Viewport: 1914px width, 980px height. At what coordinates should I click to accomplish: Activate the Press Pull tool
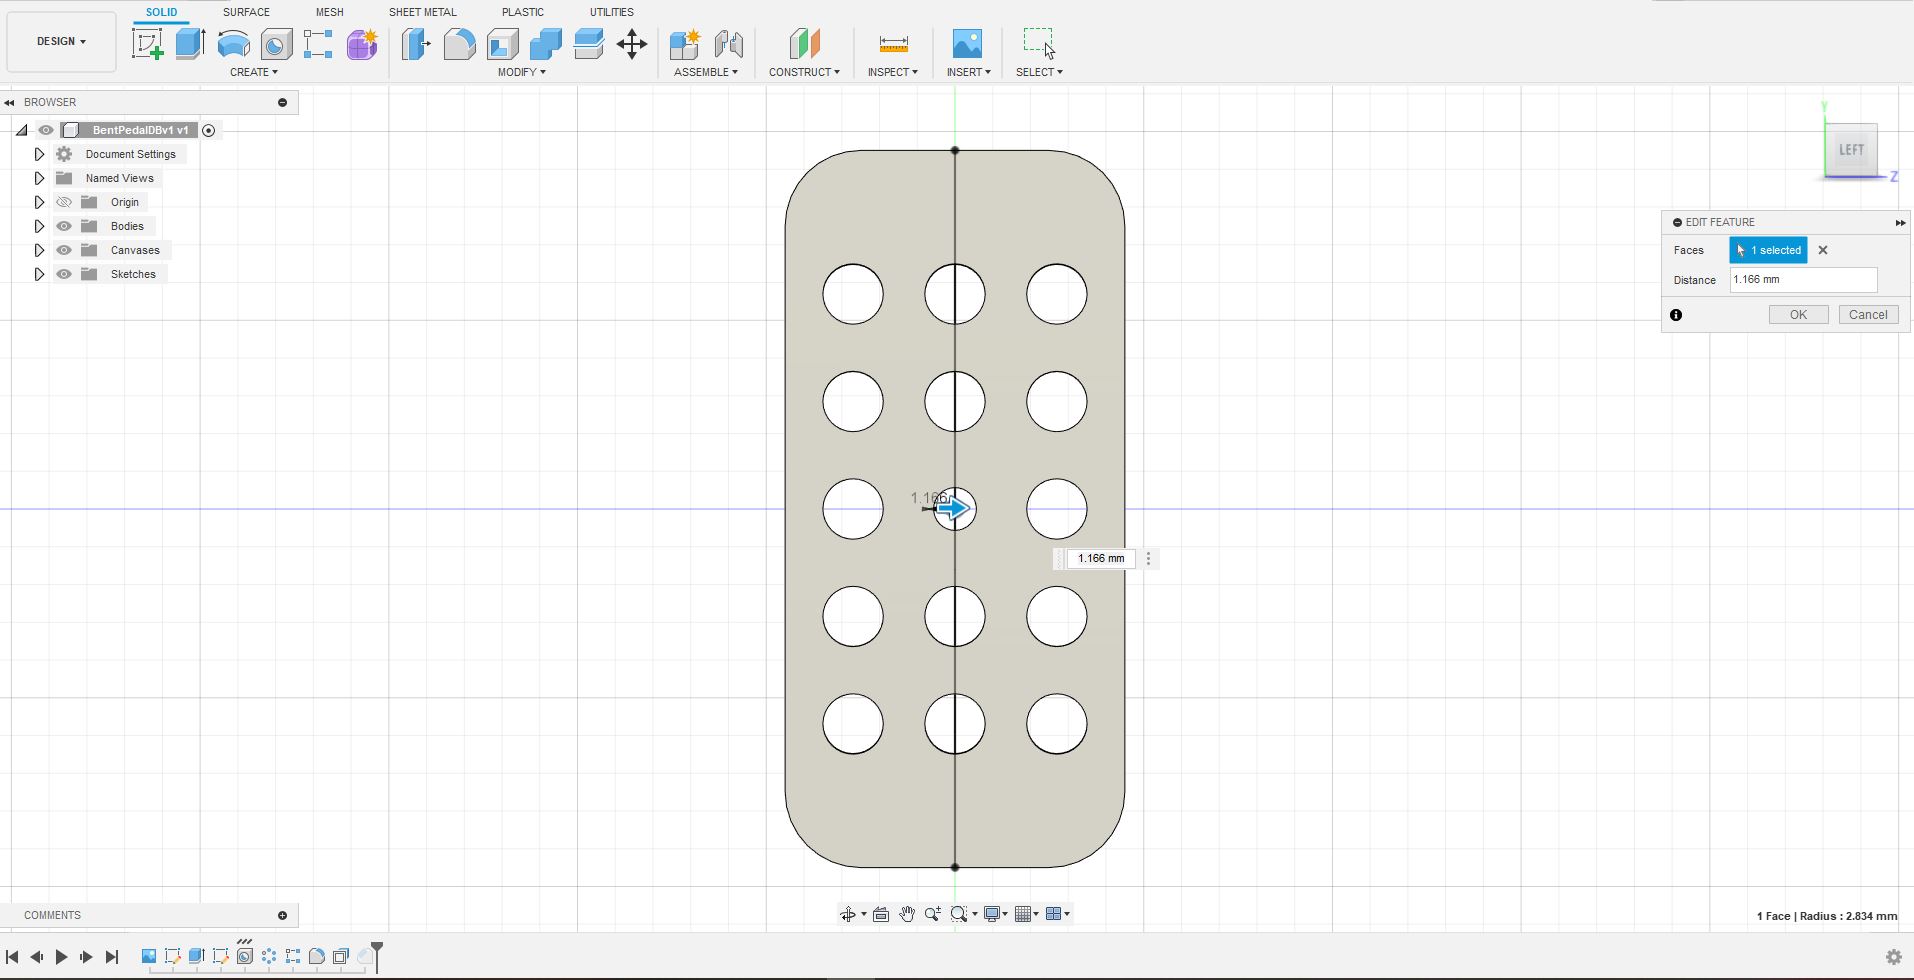pyautogui.click(x=414, y=44)
